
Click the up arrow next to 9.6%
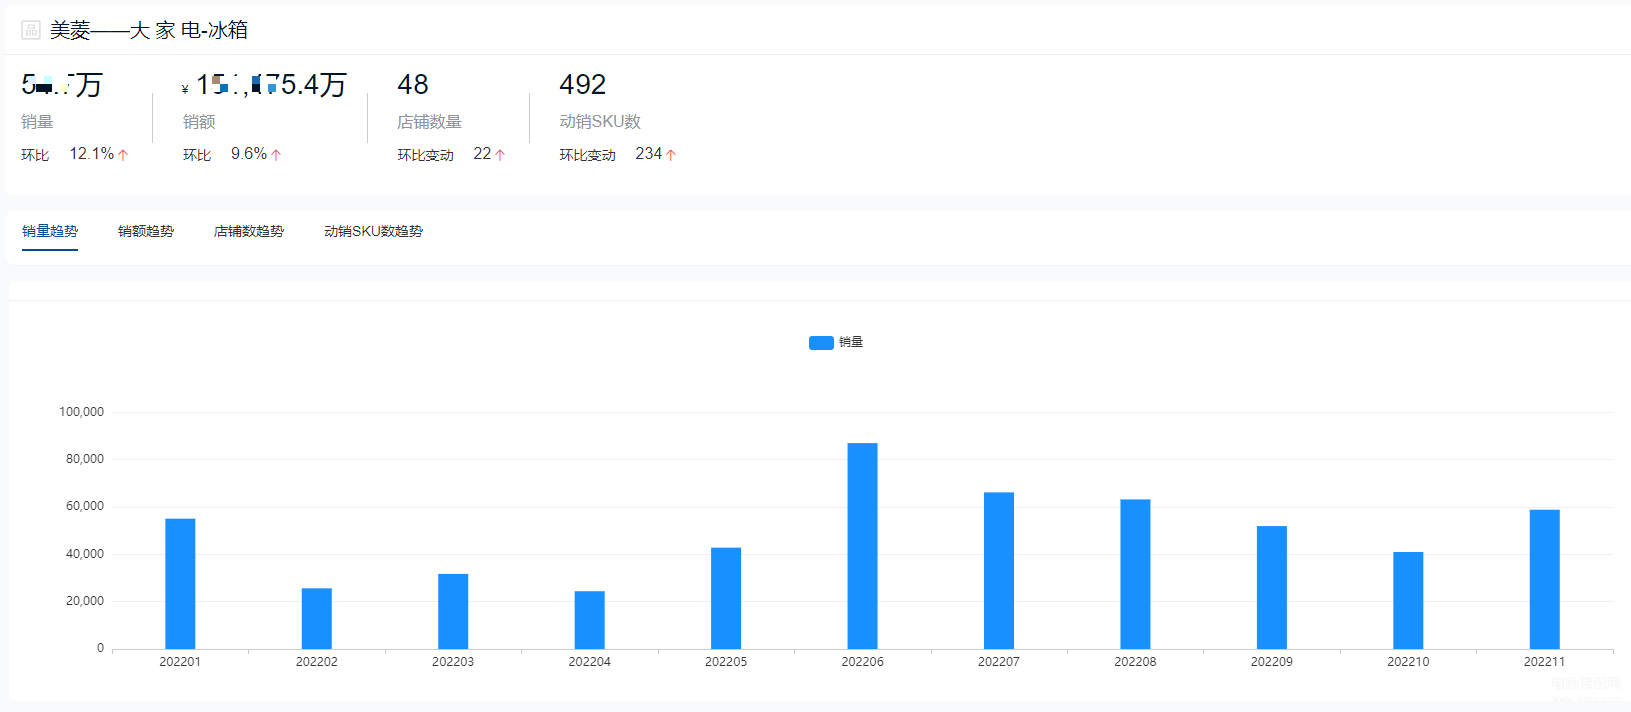tap(276, 155)
